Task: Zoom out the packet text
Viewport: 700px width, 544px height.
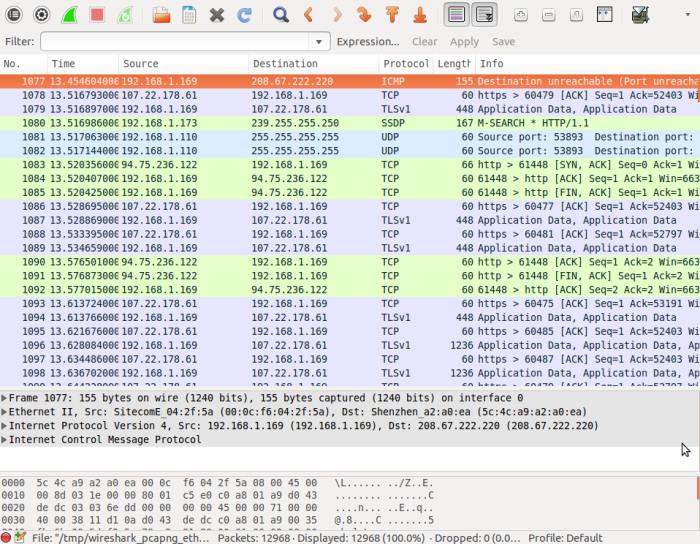Action: [549, 15]
